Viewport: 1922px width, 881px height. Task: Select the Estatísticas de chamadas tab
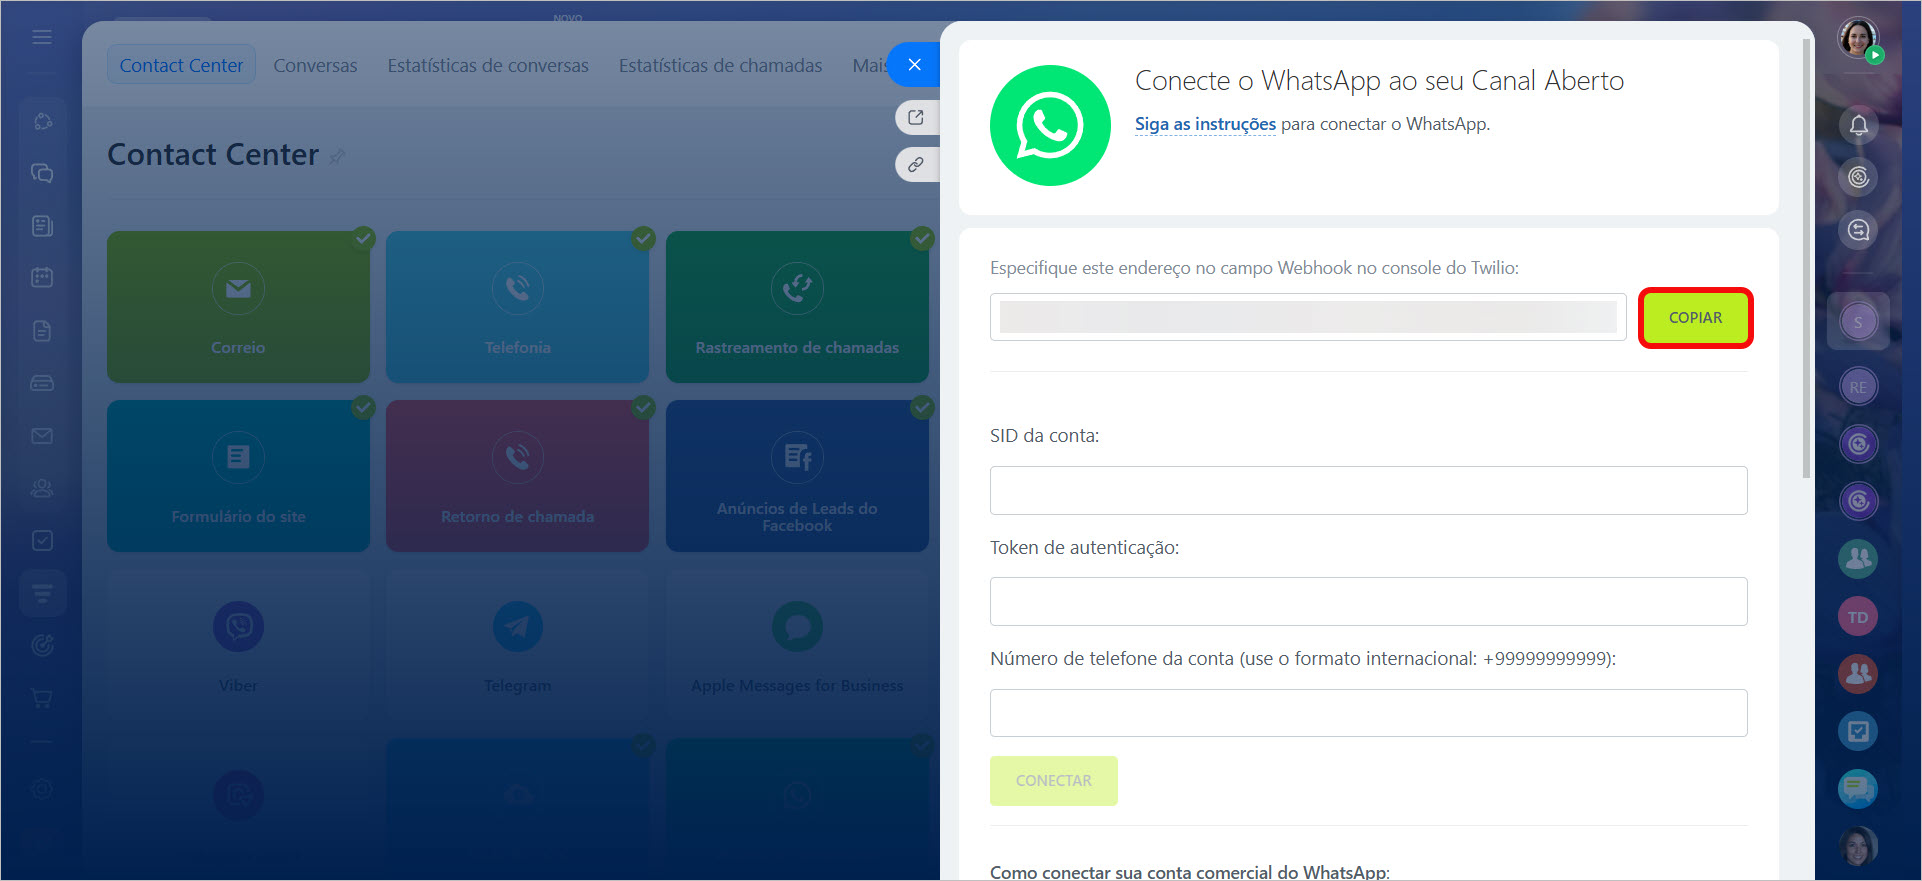point(720,66)
